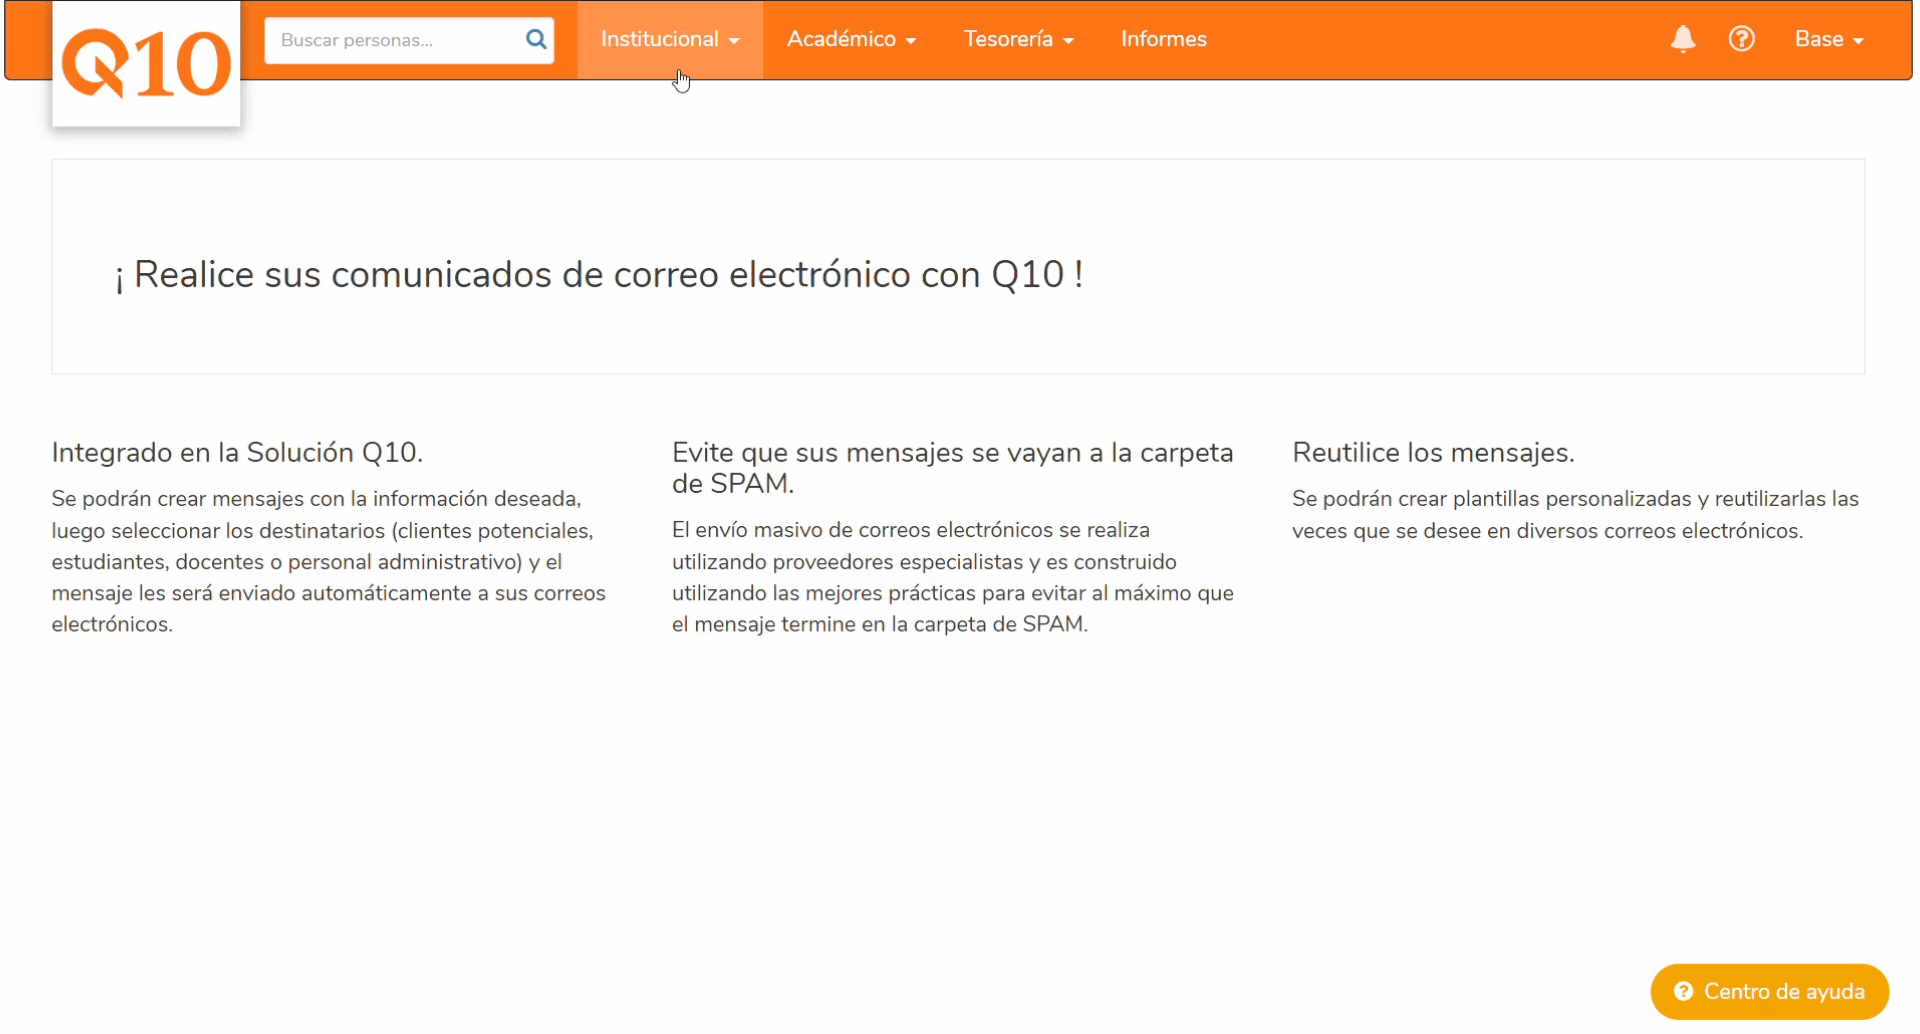Image resolution: width=1920 pixels, height=1034 pixels.
Task: Click the paragraph starting 'El envío masivo'
Action: click(952, 577)
